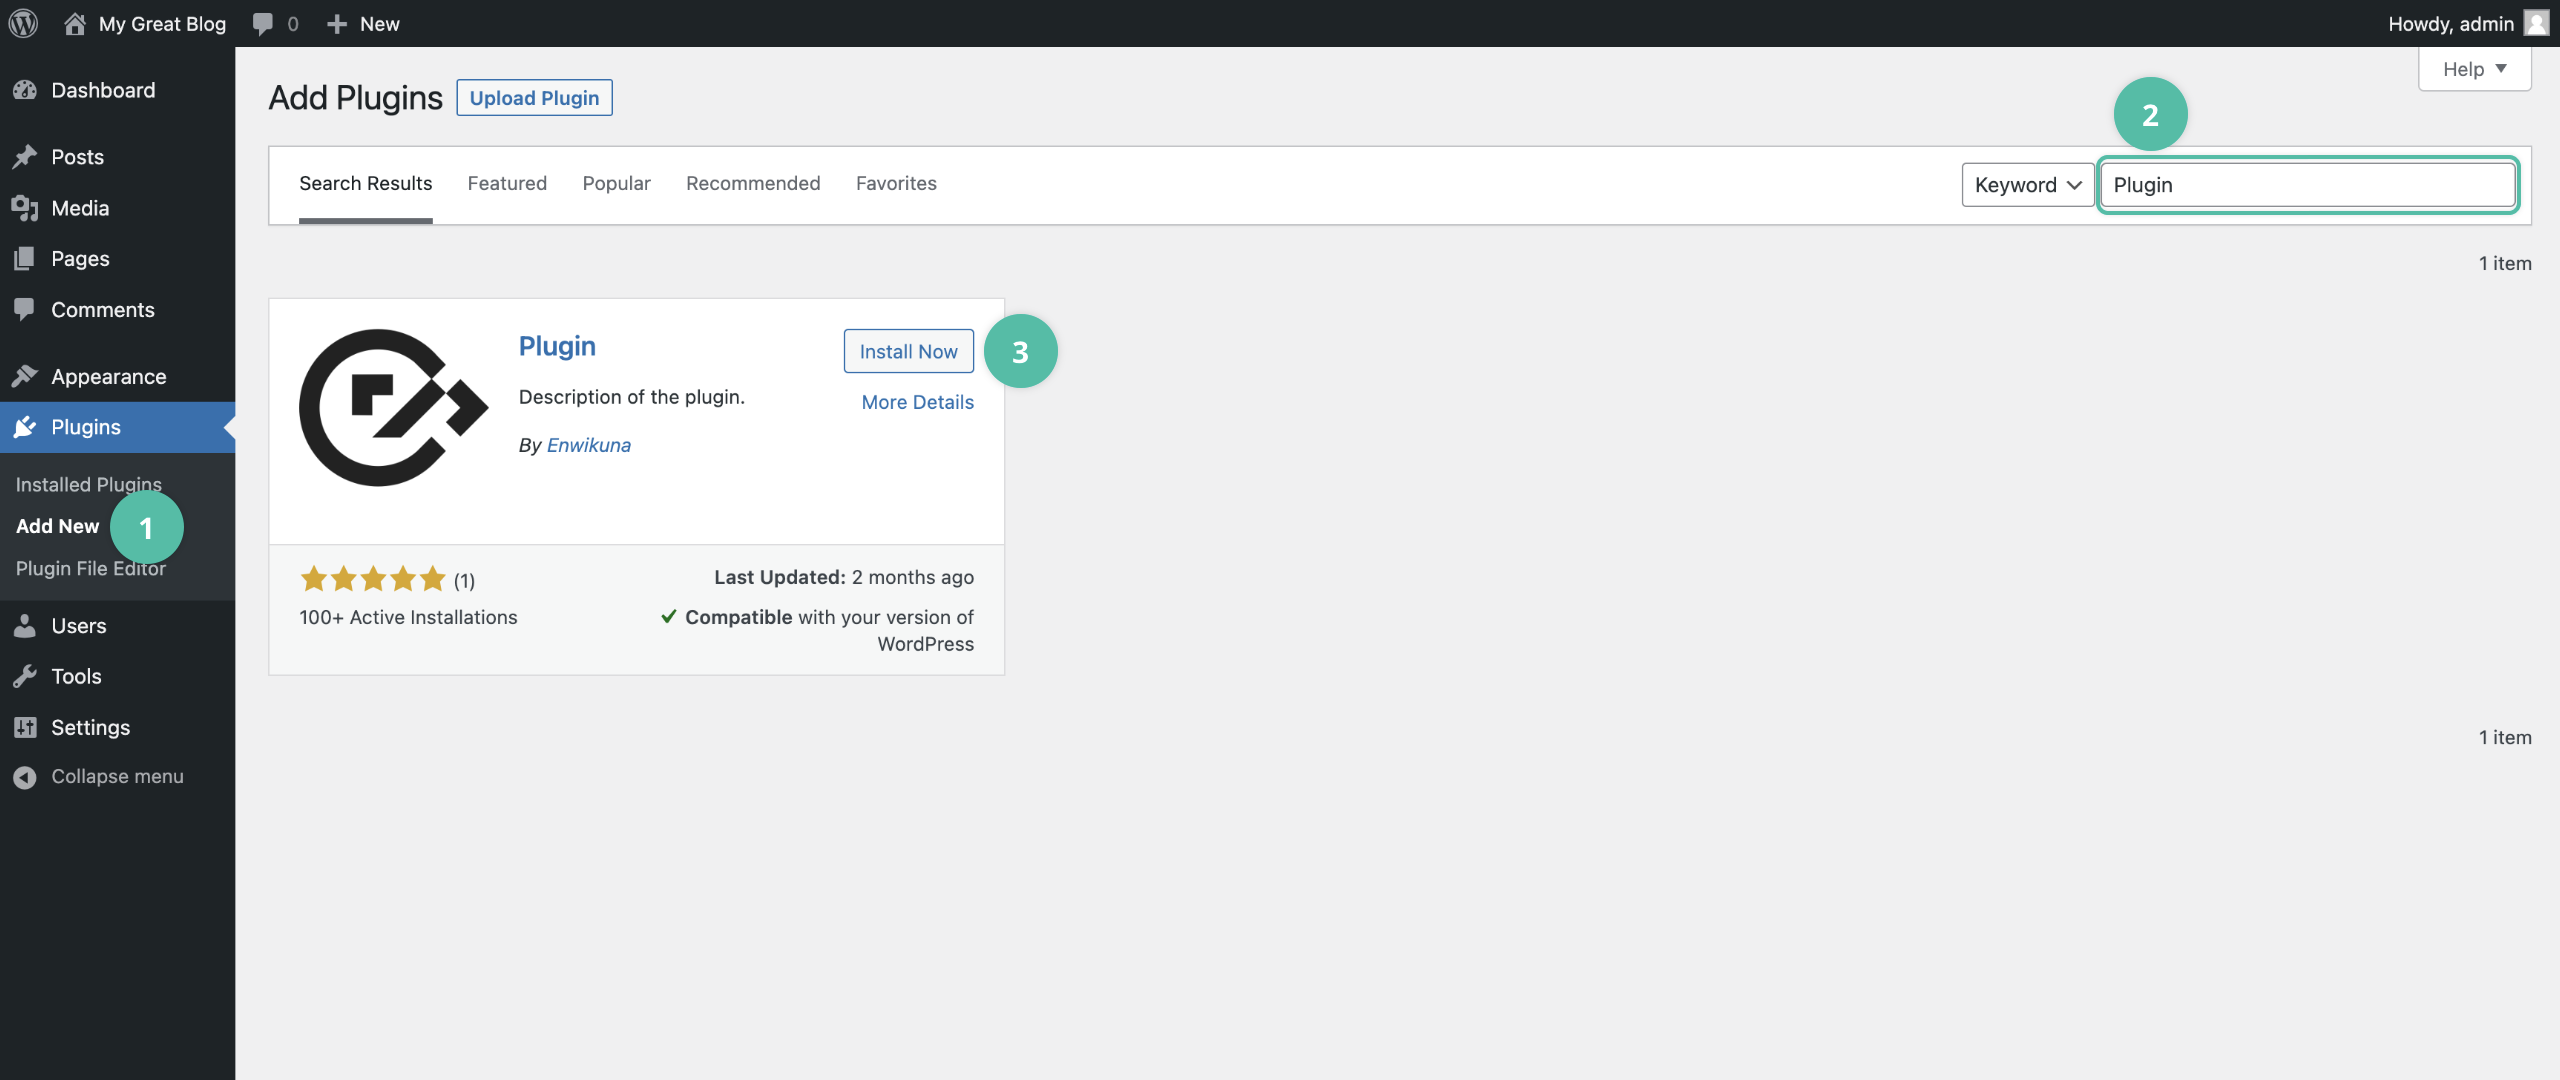Open Media library
This screenshot has width=2560, height=1080.
tap(78, 206)
